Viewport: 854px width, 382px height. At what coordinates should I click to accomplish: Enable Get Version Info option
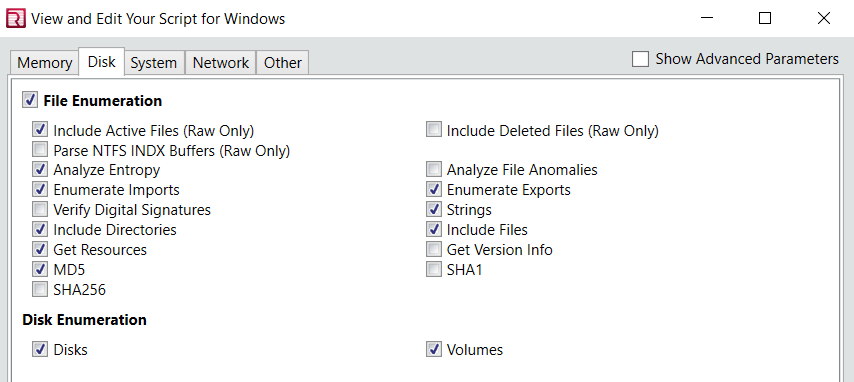434,249
